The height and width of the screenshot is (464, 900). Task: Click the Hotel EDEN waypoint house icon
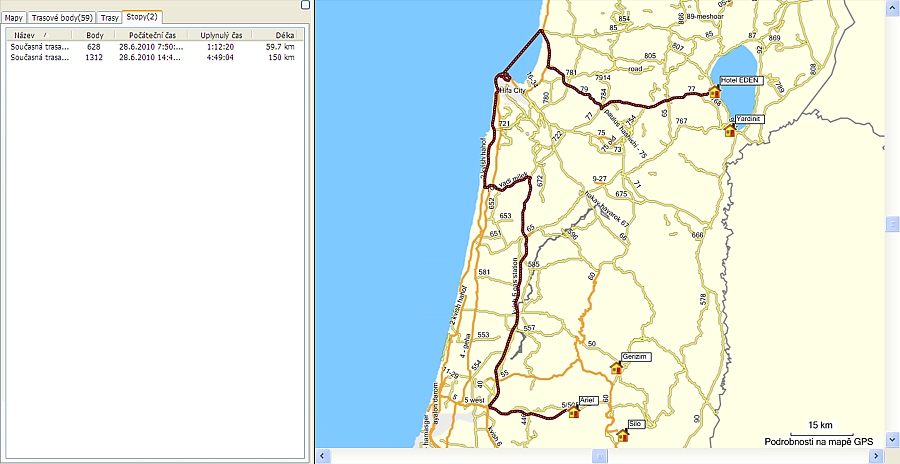[715, 92]
